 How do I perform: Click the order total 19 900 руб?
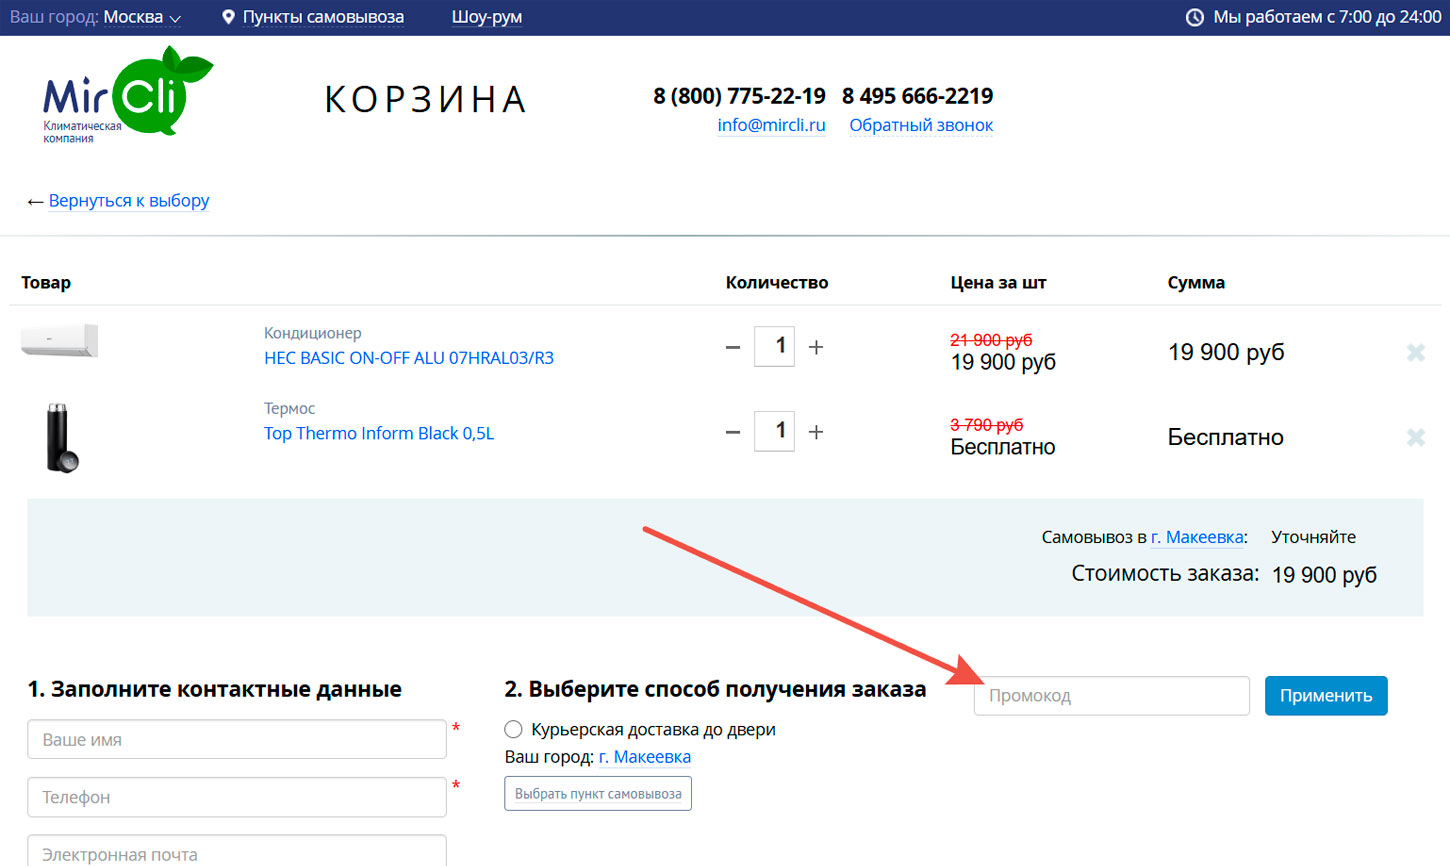coord(1324,575)
